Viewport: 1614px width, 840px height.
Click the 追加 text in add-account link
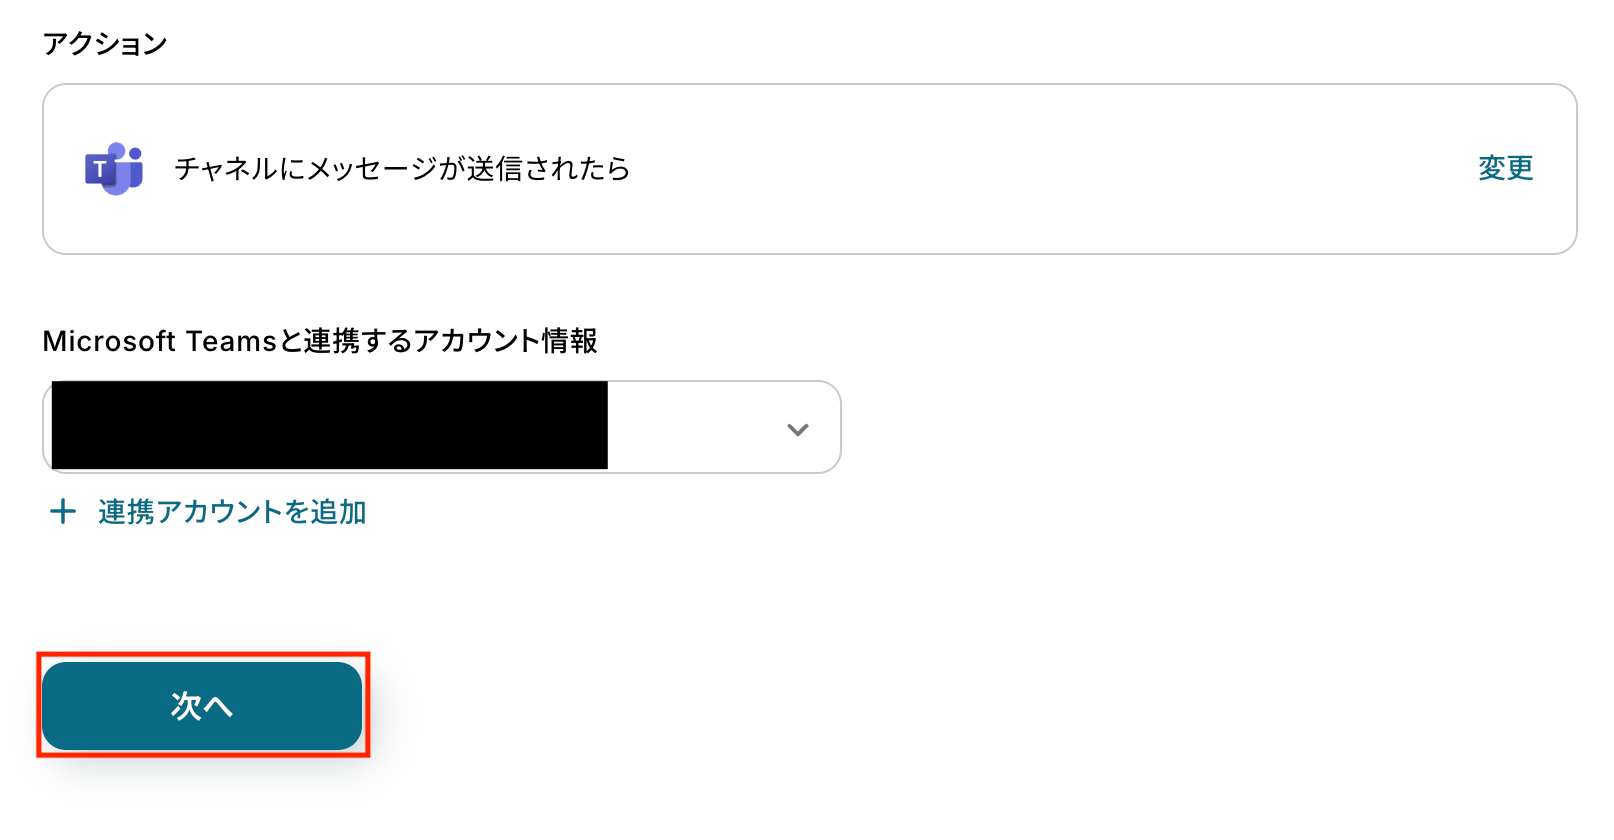pos(338,512)
